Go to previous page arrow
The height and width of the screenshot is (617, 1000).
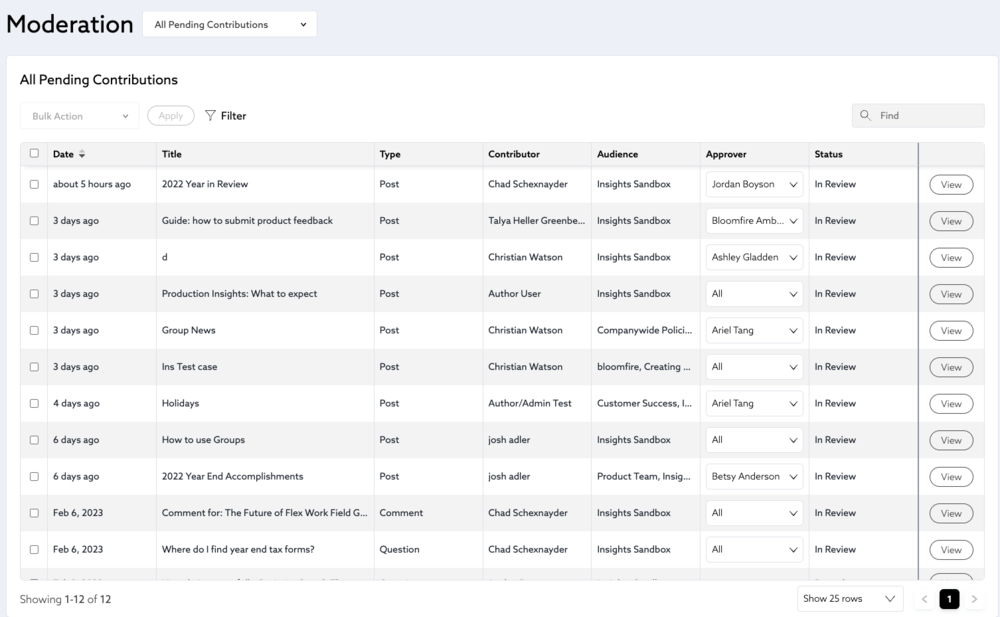coord(924,599)
